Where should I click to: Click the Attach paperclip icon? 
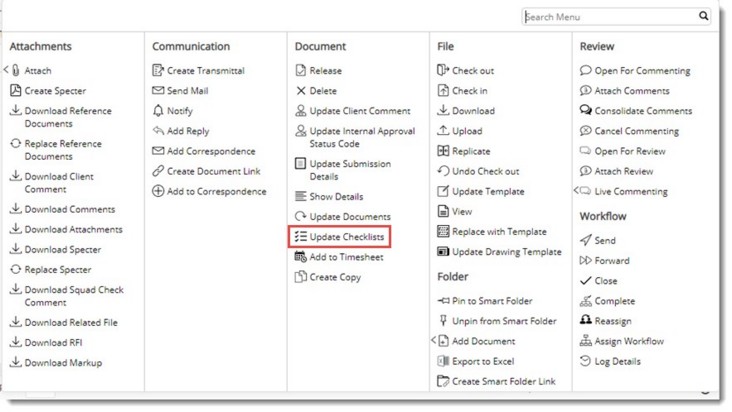pos(16,71)
